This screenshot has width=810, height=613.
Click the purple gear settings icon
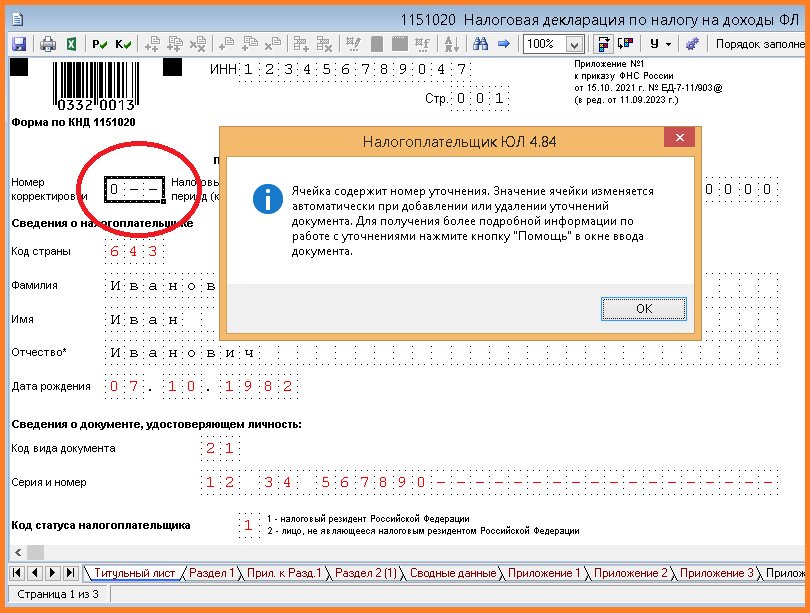[x=692, y=44]
